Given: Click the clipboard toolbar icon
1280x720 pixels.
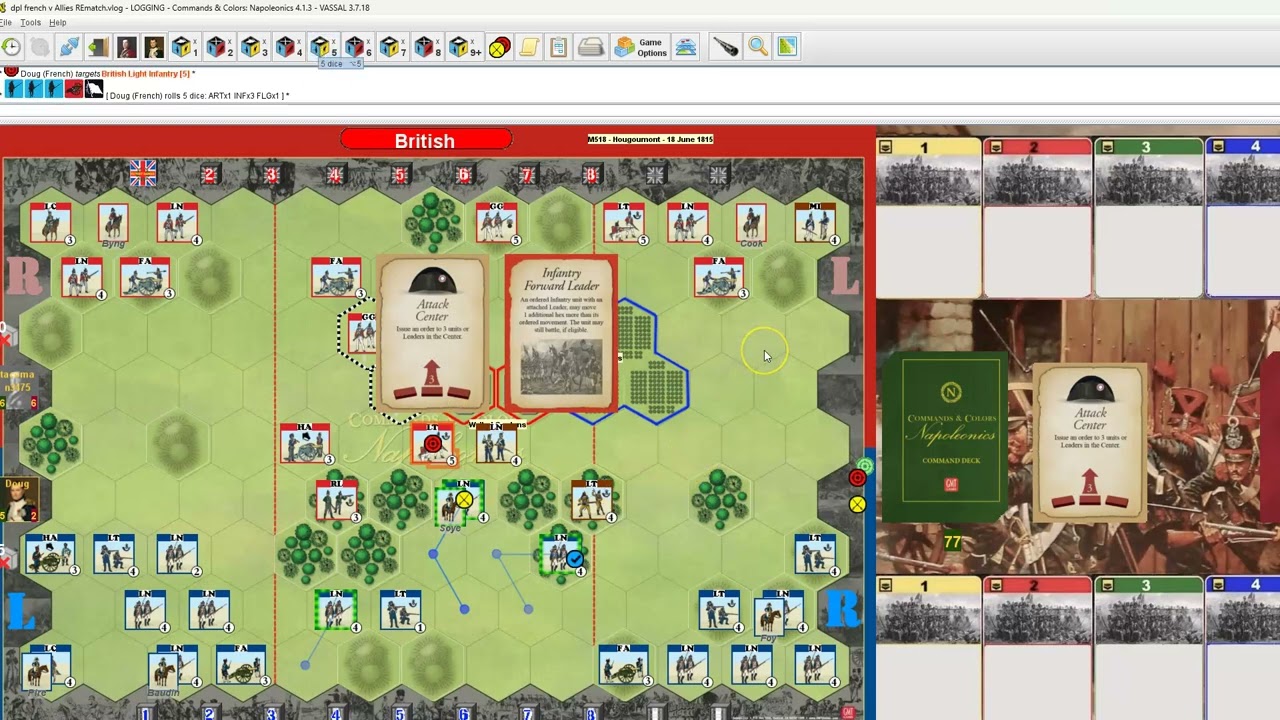Looking at the screenshot, I should click(558, 47).
